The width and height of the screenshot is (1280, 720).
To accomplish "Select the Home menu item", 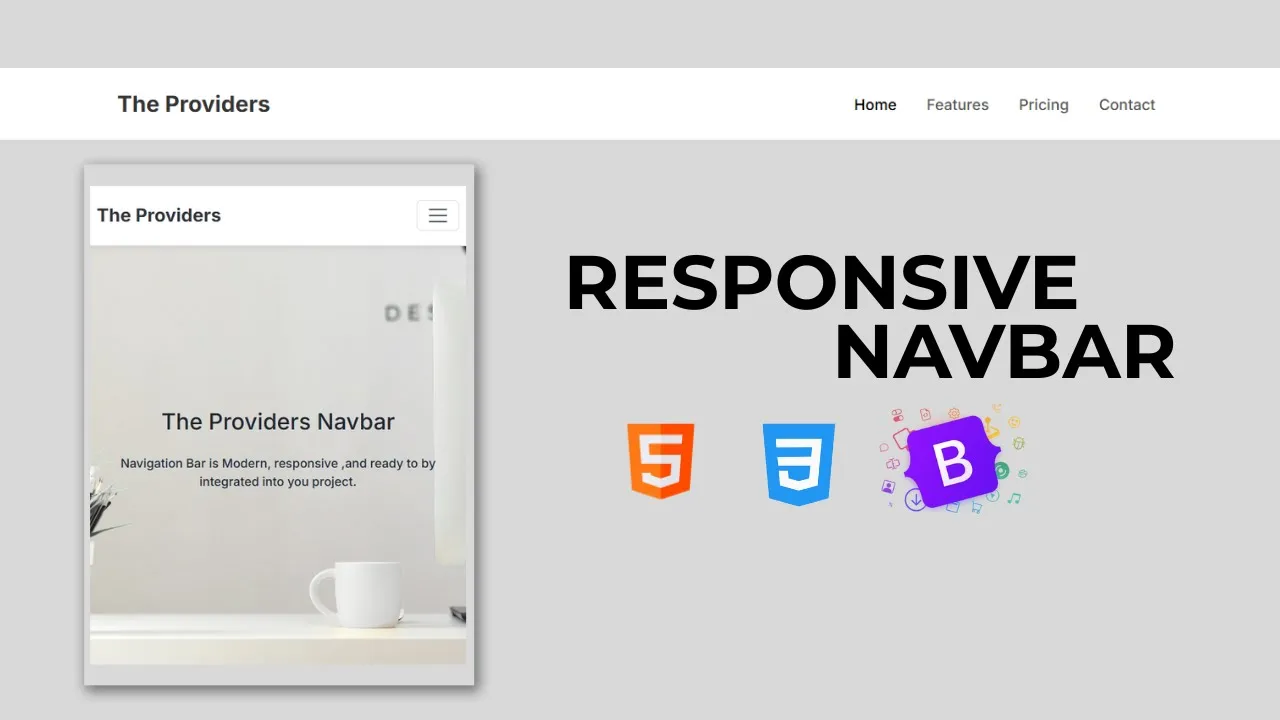I will pyautogui.click(x=875, y=104).
